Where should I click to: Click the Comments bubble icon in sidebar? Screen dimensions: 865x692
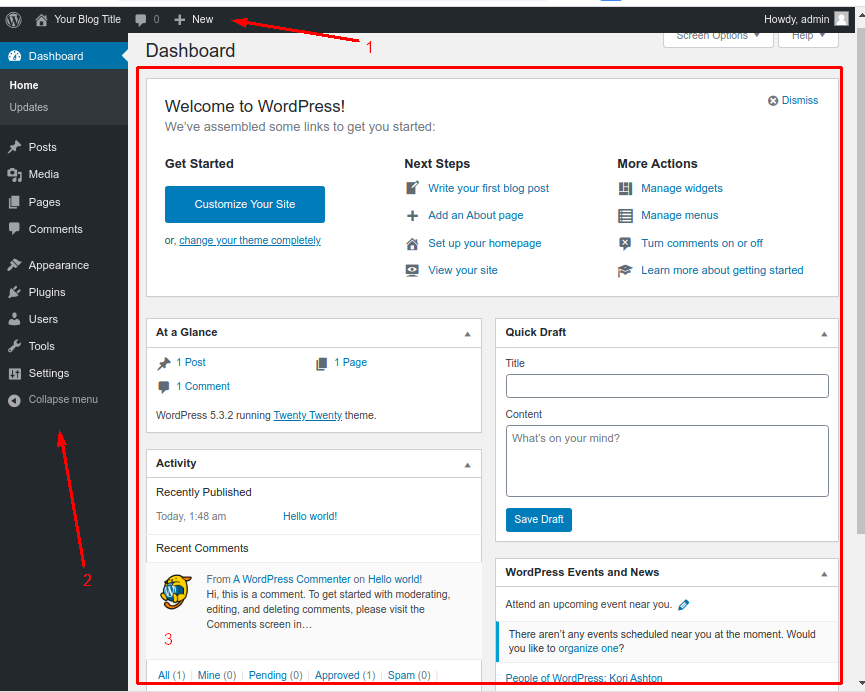[15, 228]
